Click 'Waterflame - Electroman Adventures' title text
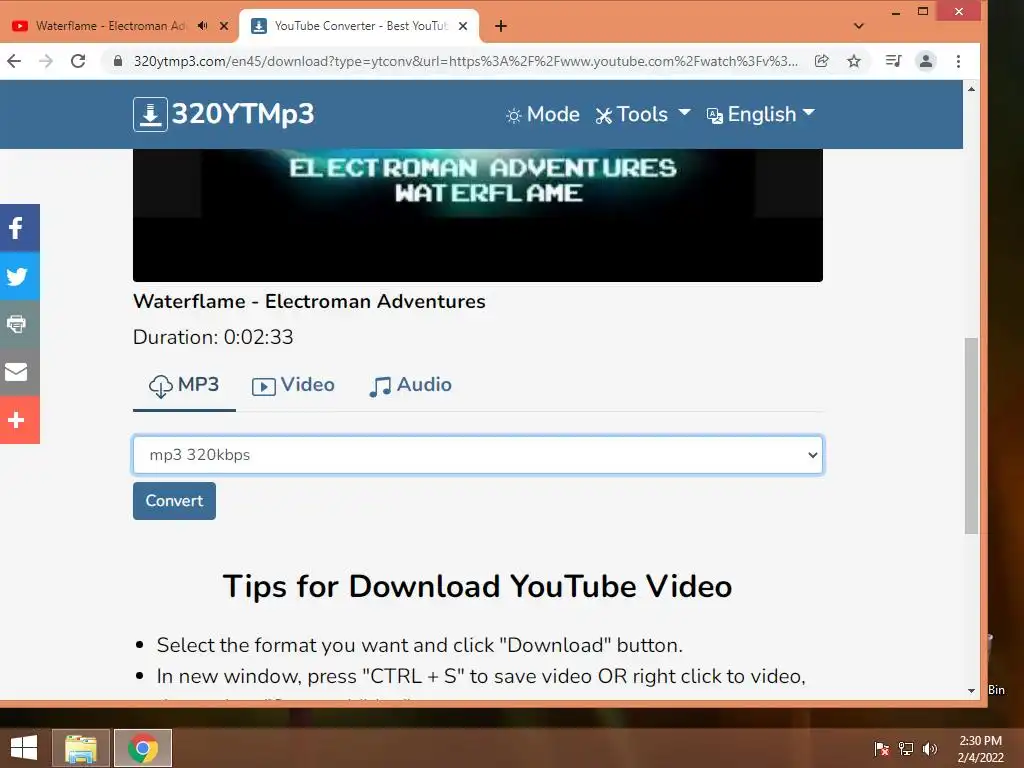The height and width of the screenshot is (768, 1024). point(310,301)
